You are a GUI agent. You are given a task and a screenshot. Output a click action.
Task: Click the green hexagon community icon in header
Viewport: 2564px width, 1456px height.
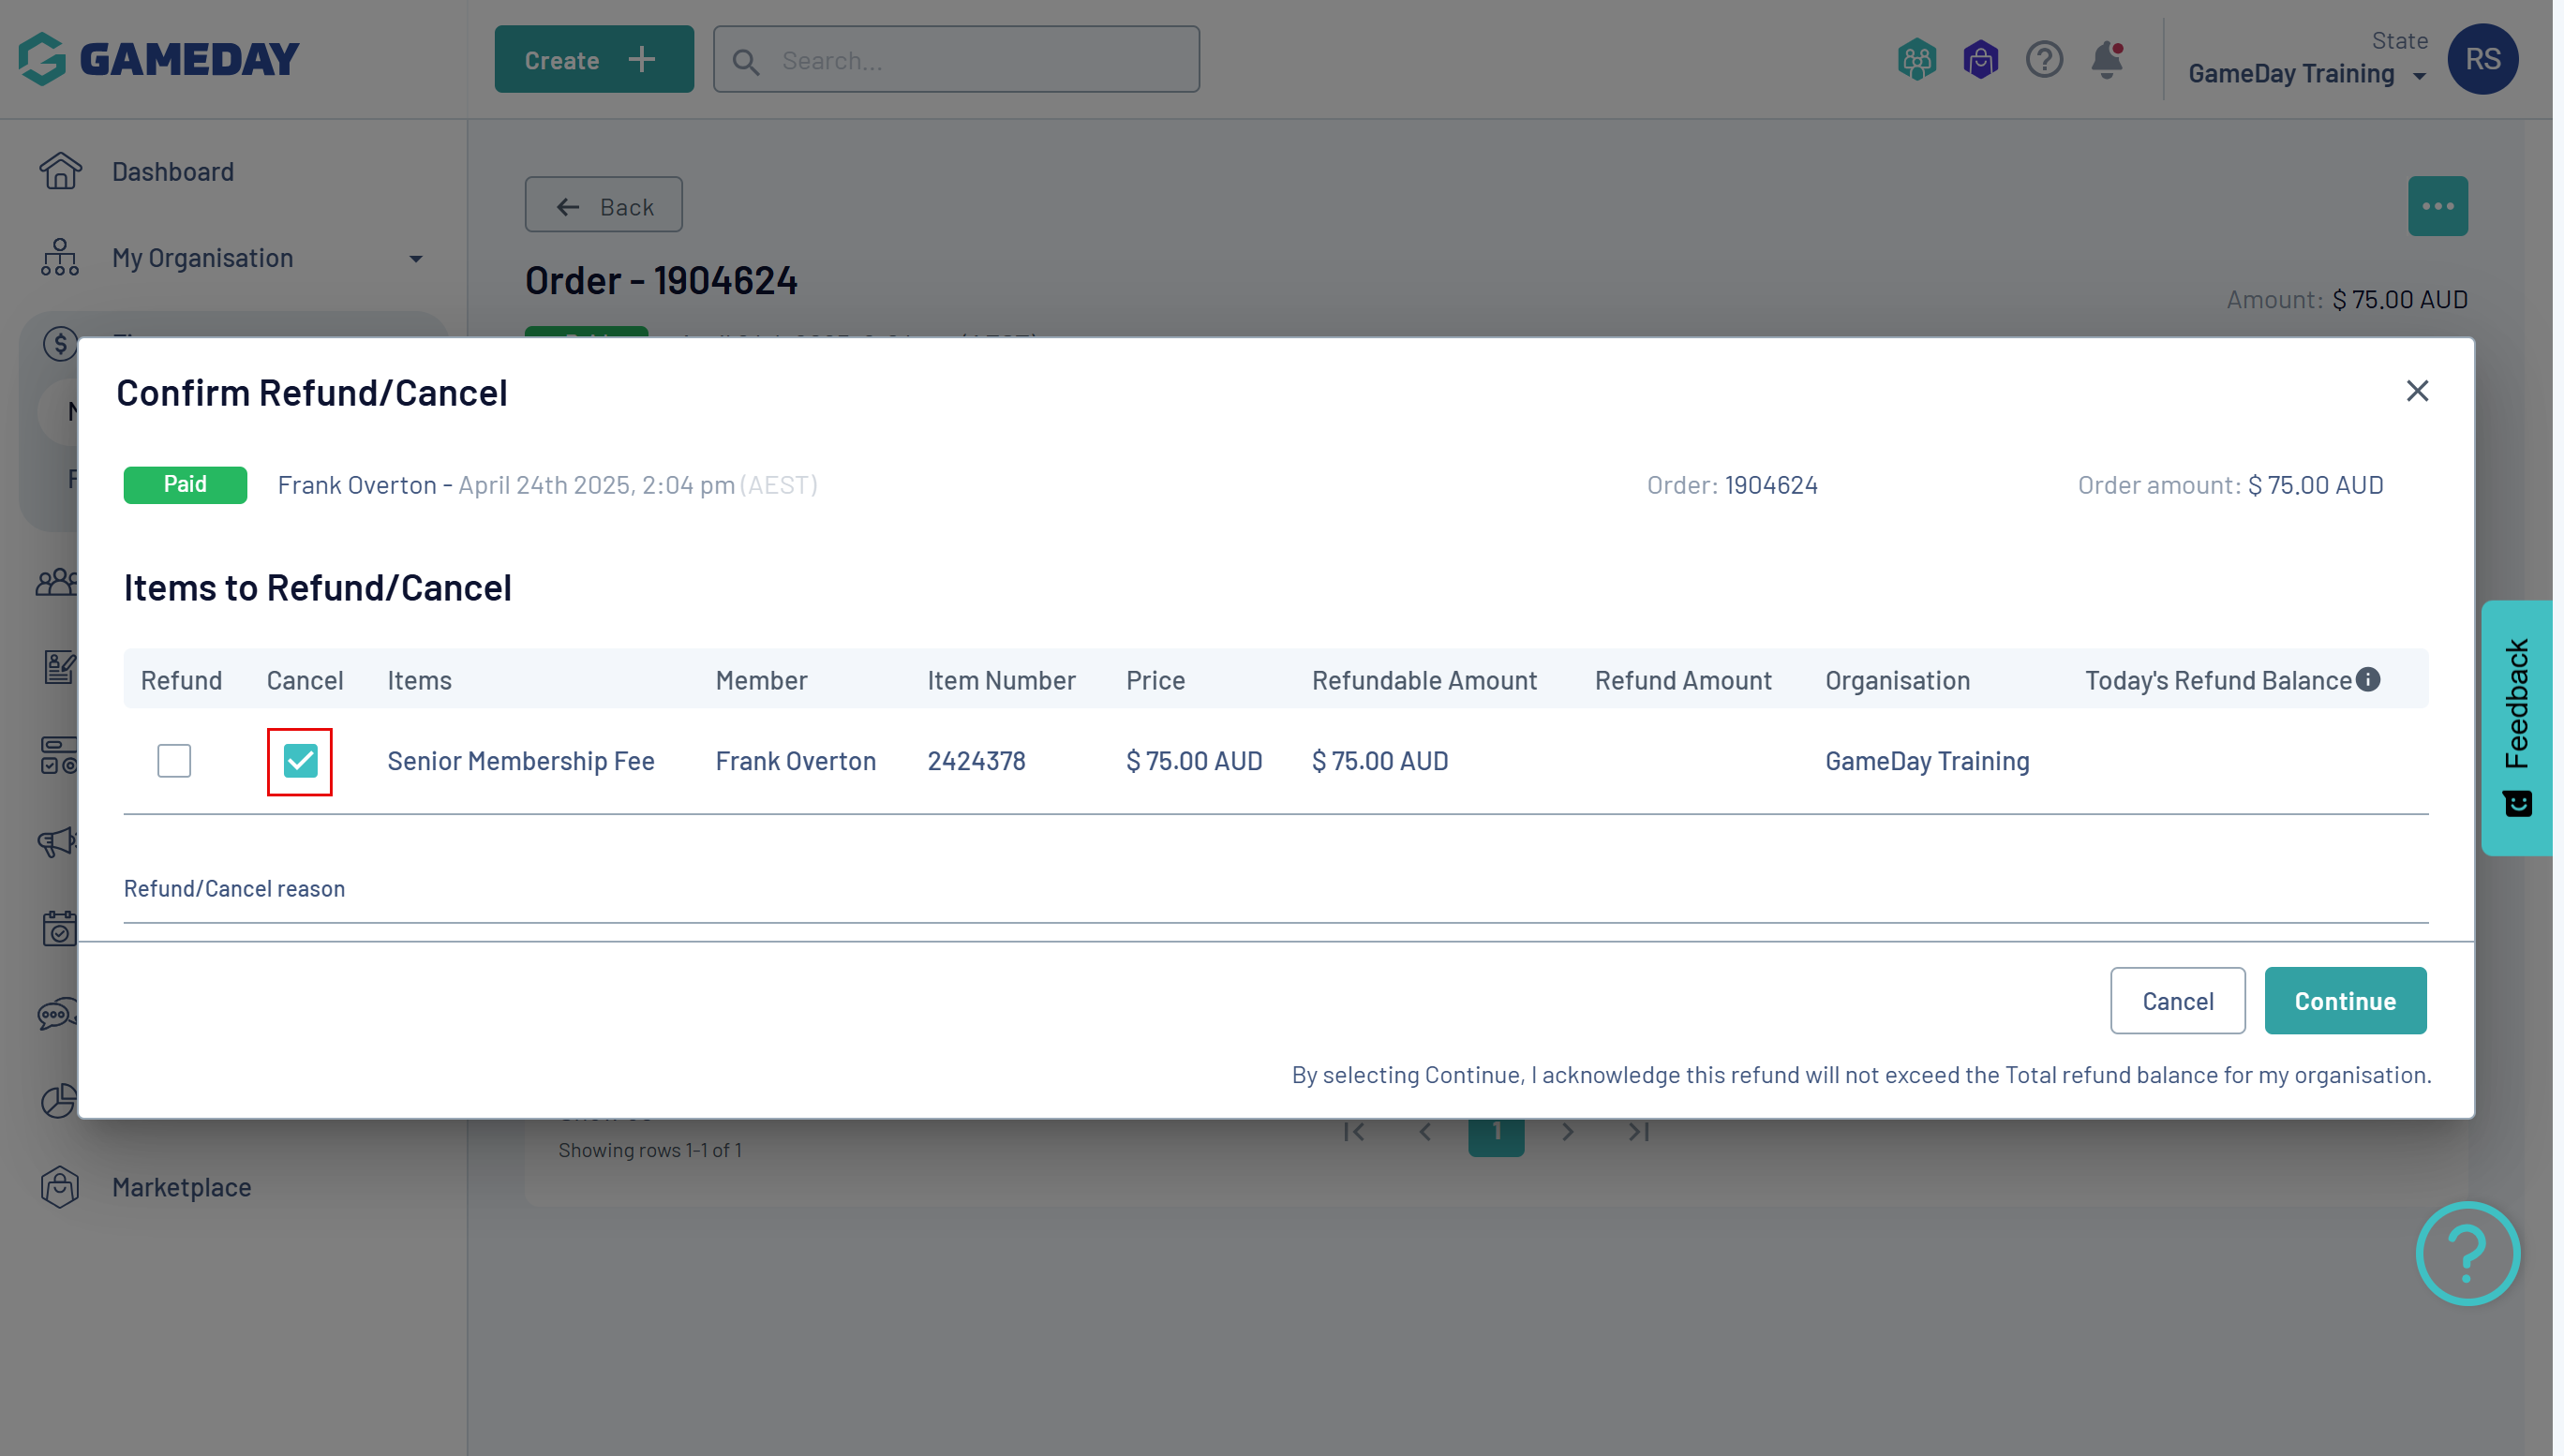pos(1916,60)
